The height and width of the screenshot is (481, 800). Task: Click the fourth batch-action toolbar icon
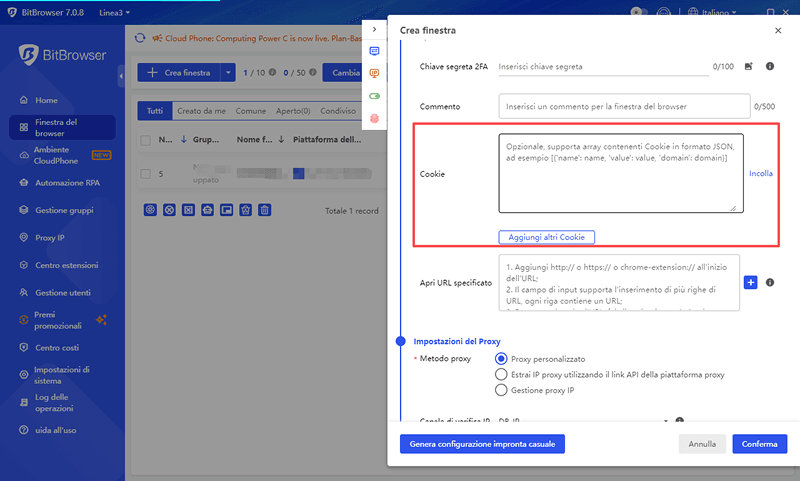point(207,210)
